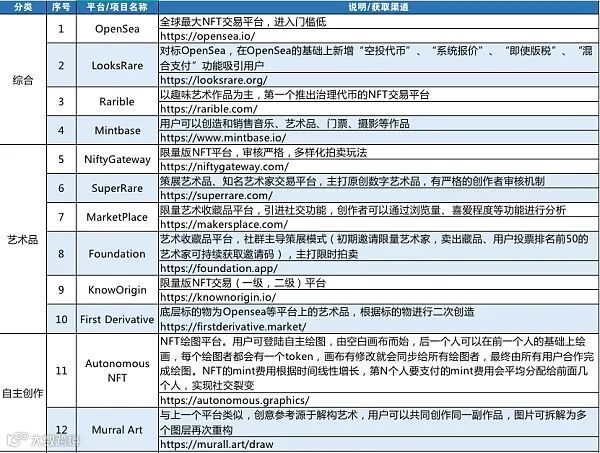Select sequence number 5 cell
The width and height of the screenshot is (600, 453).
(61, 159)
